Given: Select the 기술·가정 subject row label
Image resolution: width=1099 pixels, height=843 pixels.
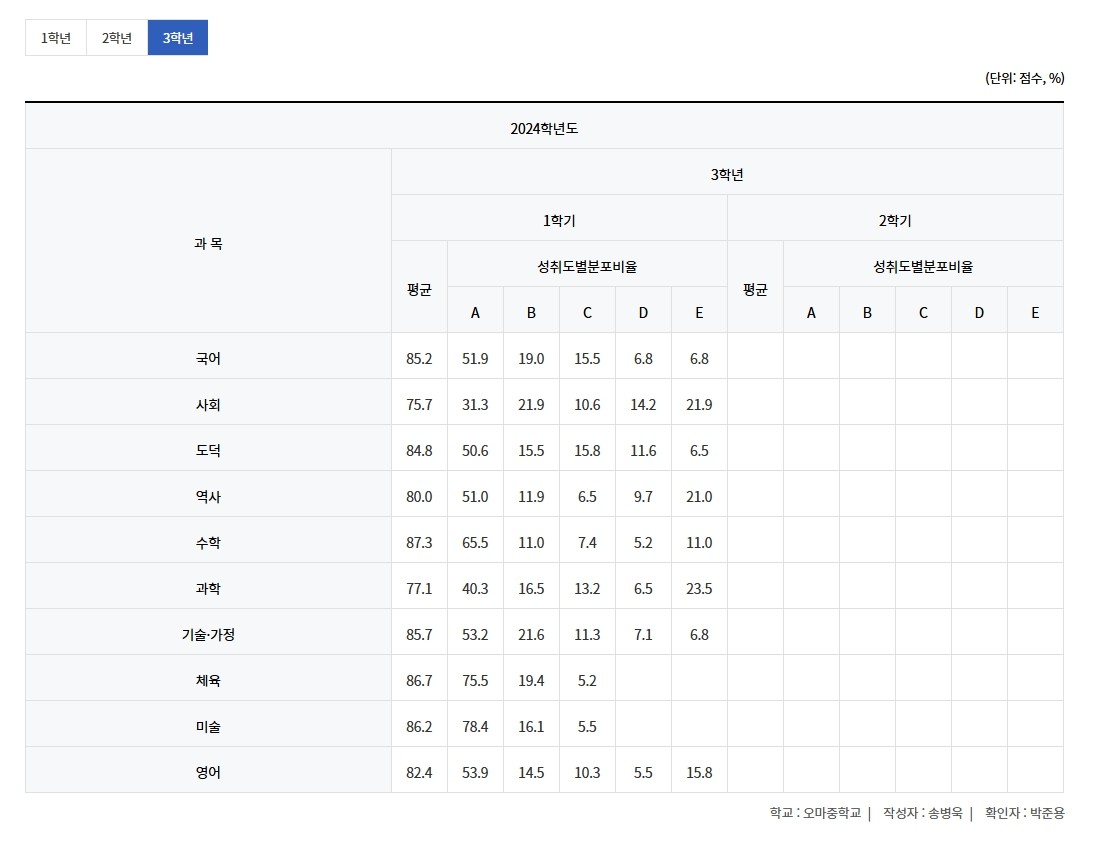Looking at the screenshot, I should pos(208,634).
